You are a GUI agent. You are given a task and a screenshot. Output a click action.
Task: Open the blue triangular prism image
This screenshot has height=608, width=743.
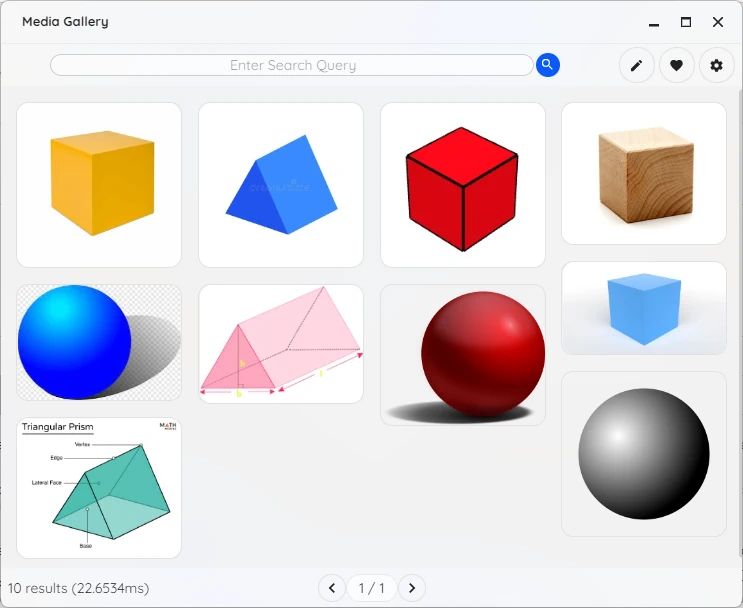tap(280, 184)
